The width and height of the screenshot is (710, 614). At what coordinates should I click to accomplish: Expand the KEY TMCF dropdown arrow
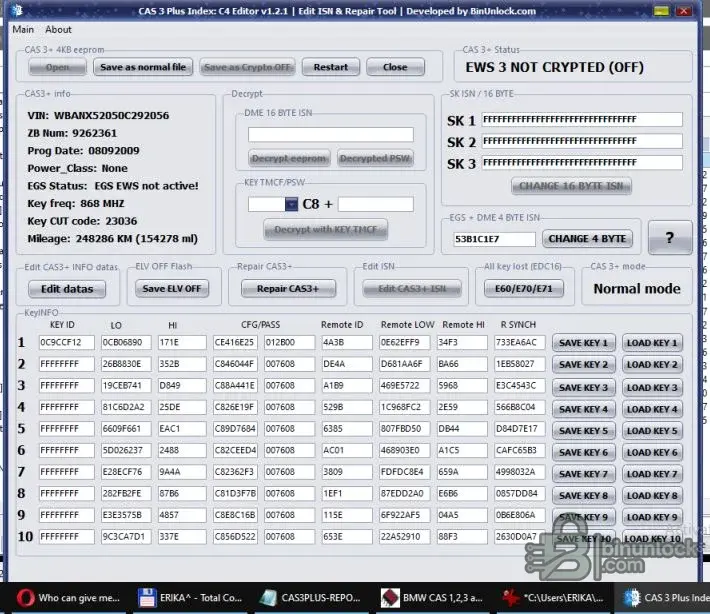click(291, 204)
